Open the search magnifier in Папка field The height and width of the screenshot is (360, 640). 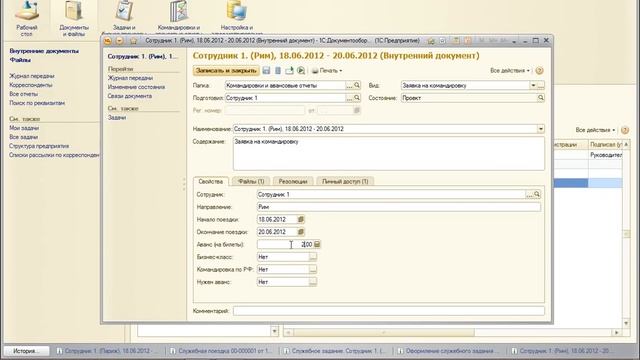click(x=357, y=85)
